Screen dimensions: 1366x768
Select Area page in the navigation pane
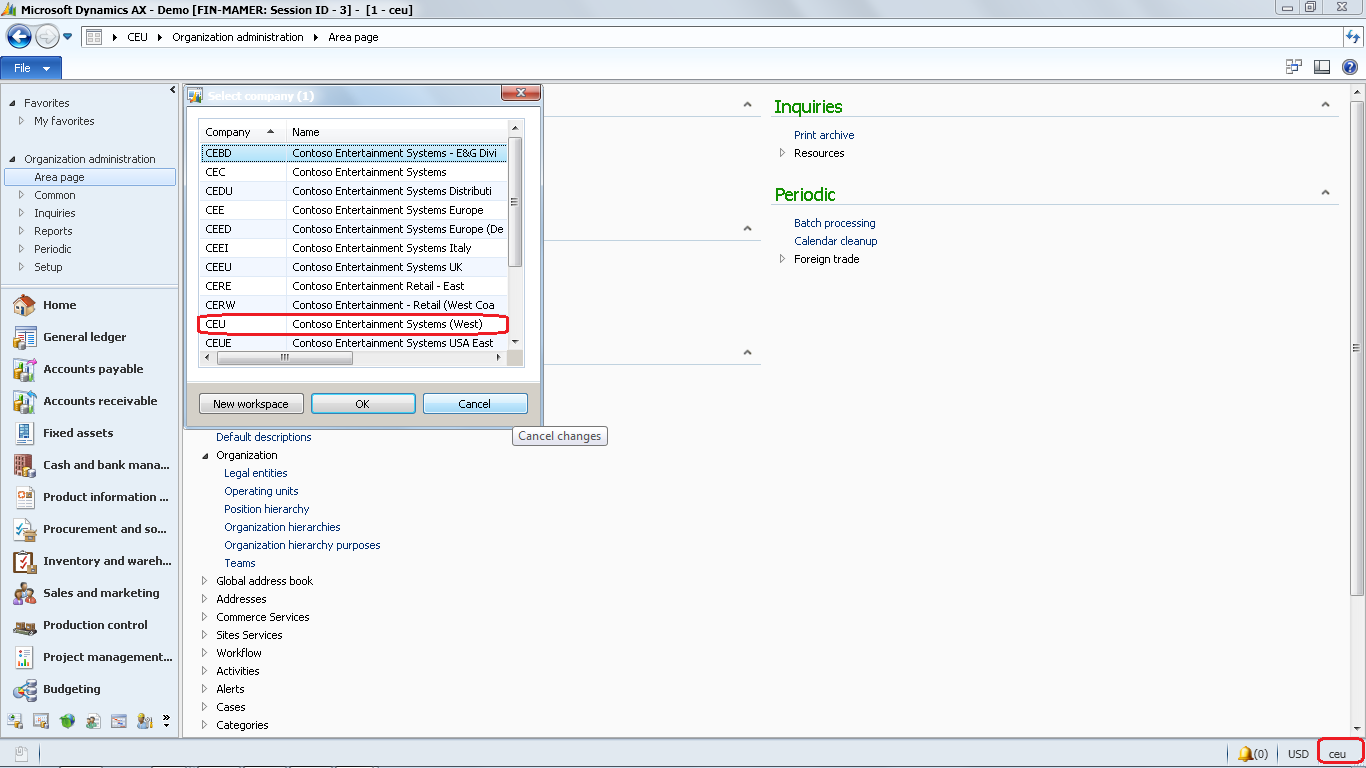(90, 177)
